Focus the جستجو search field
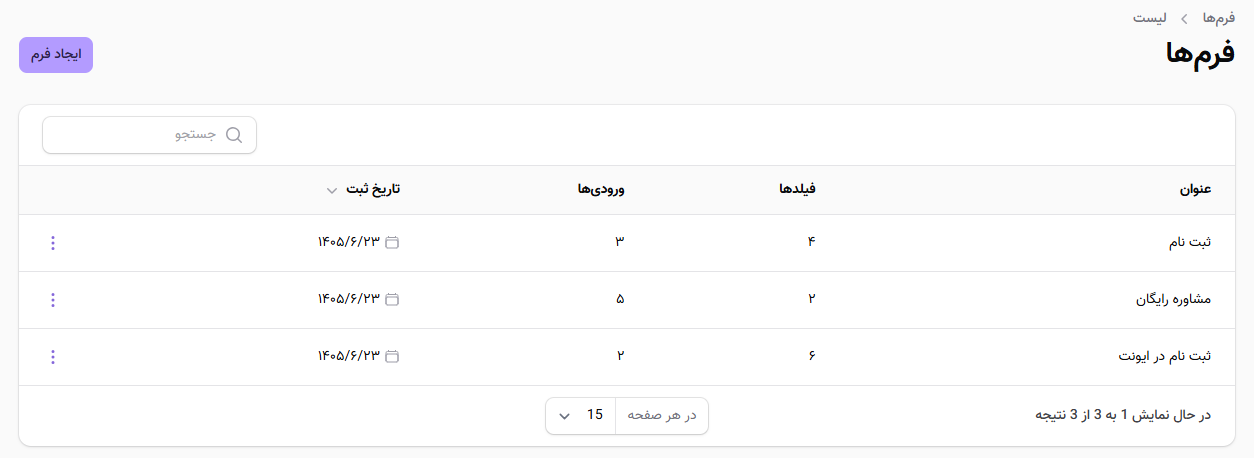1254x458 pixels. coord(149,135)
